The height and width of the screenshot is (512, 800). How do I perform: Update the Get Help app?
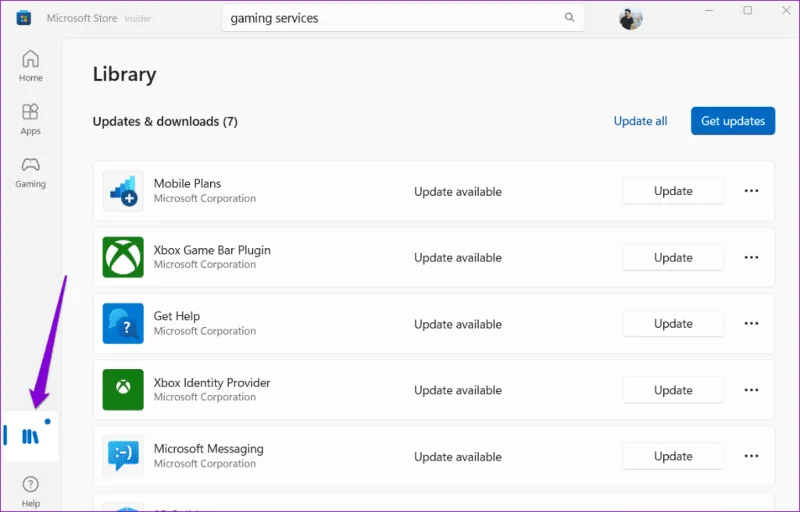[x=673, y=323]
